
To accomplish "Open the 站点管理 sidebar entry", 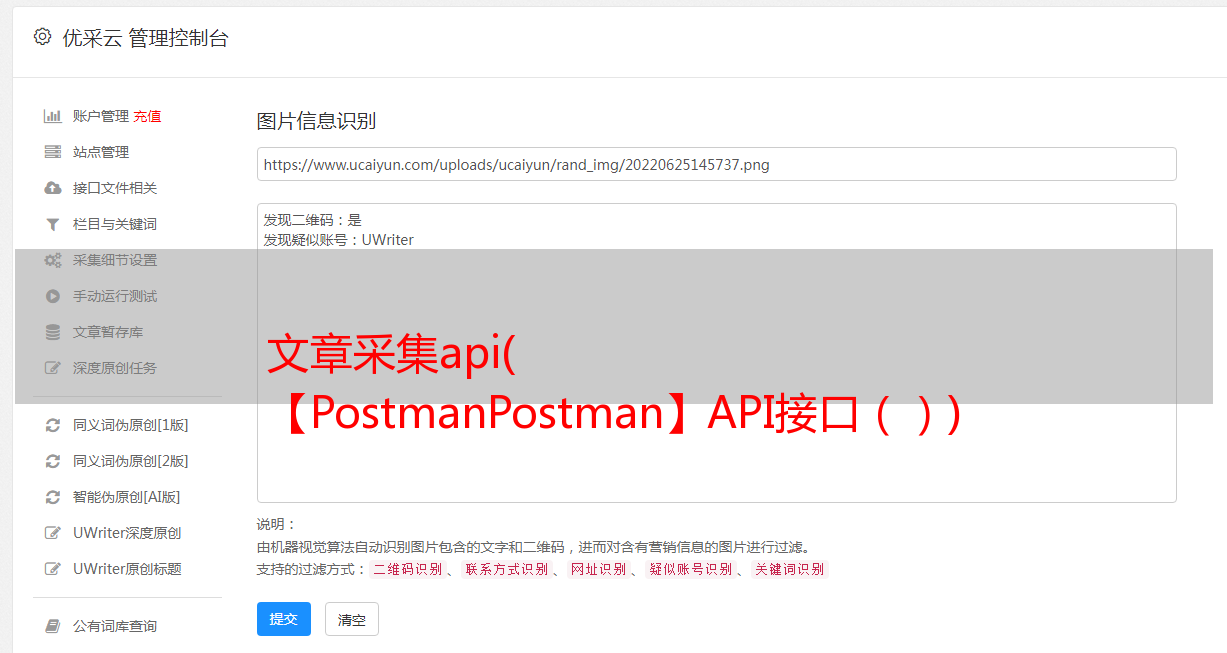I will point(101,152).
